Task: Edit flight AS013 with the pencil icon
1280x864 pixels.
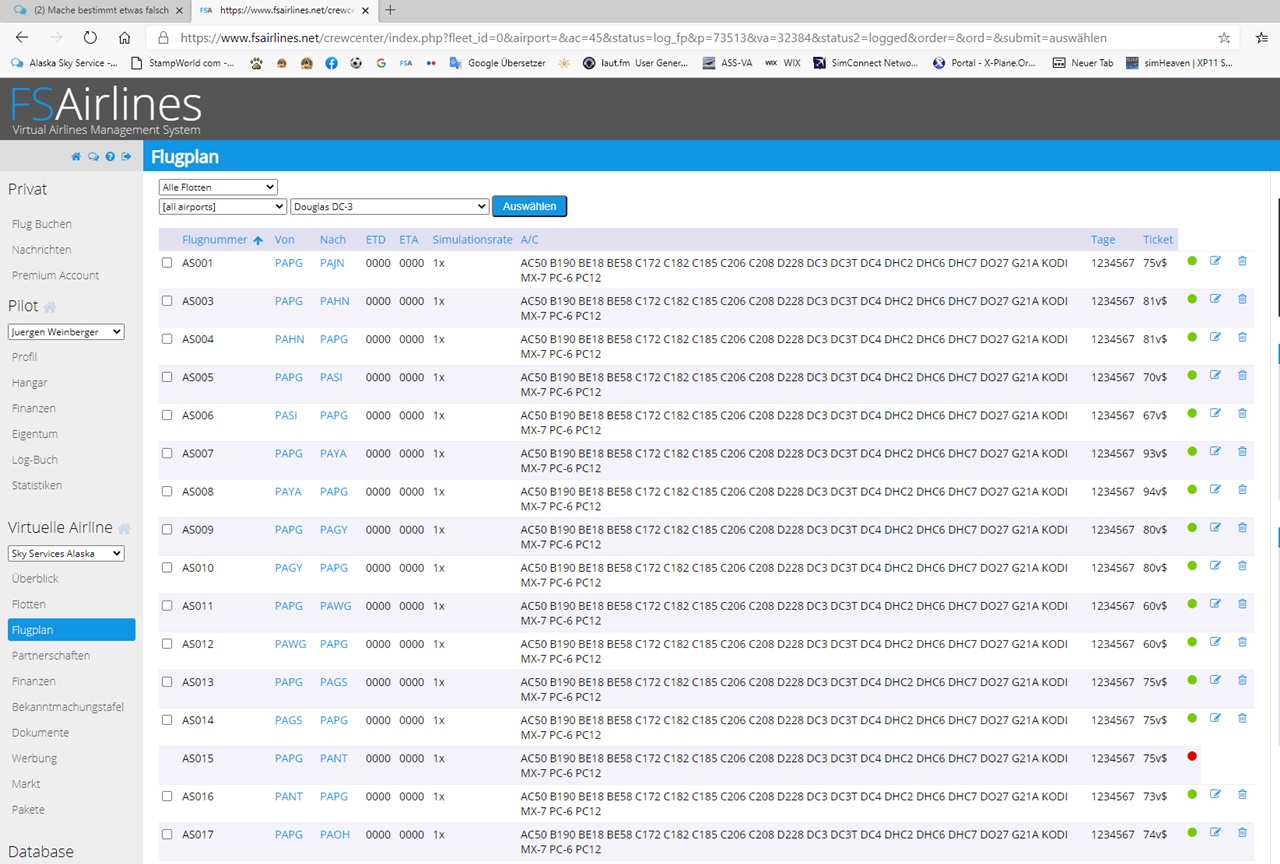Action: [x=1216, y=680]
